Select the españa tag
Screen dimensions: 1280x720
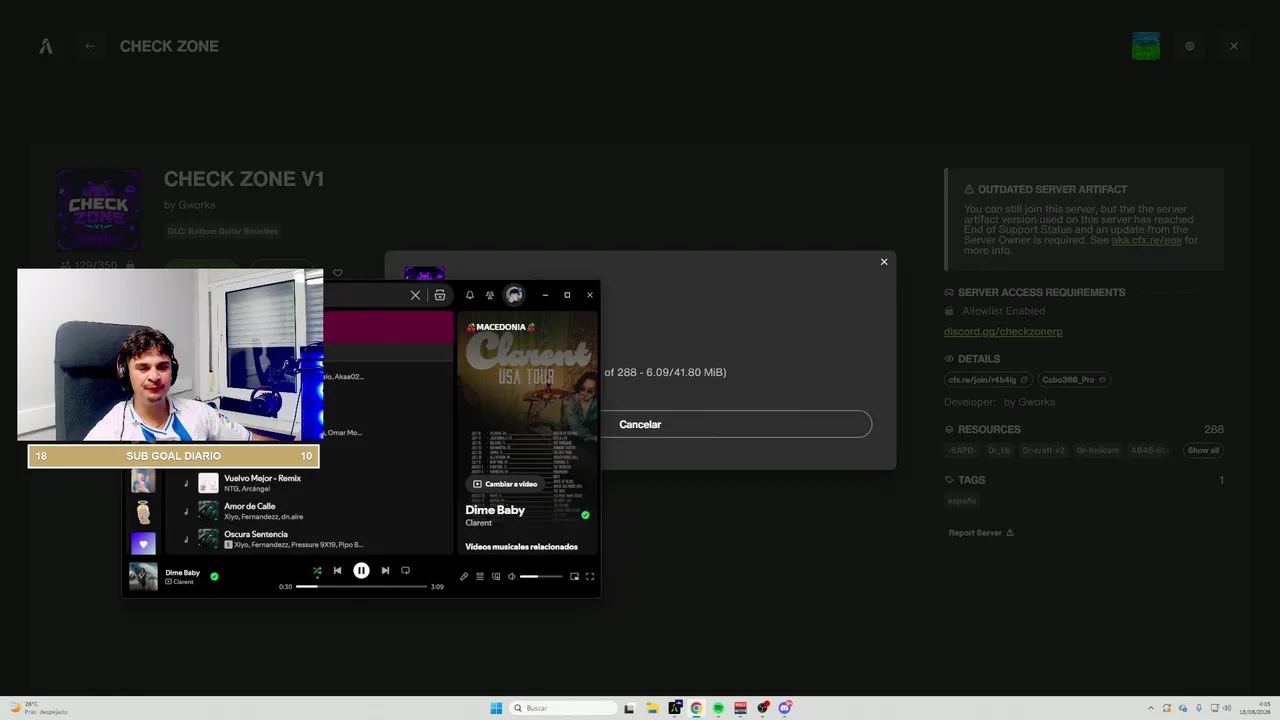963,500
